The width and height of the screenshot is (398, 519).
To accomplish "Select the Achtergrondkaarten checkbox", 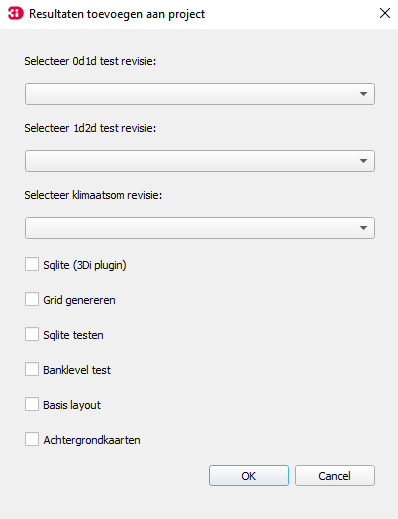I will (32, 439).
